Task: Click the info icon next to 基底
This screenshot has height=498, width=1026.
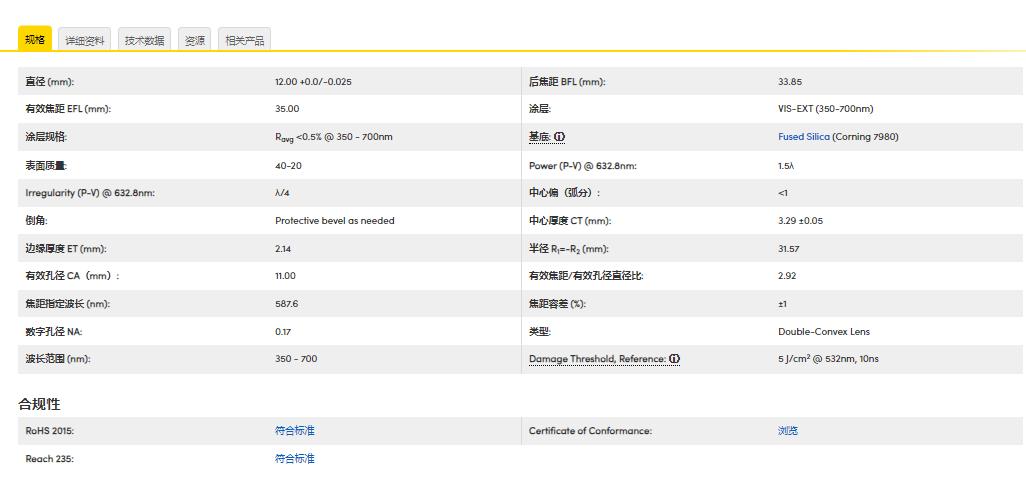Action: click(x=560, y=137)
